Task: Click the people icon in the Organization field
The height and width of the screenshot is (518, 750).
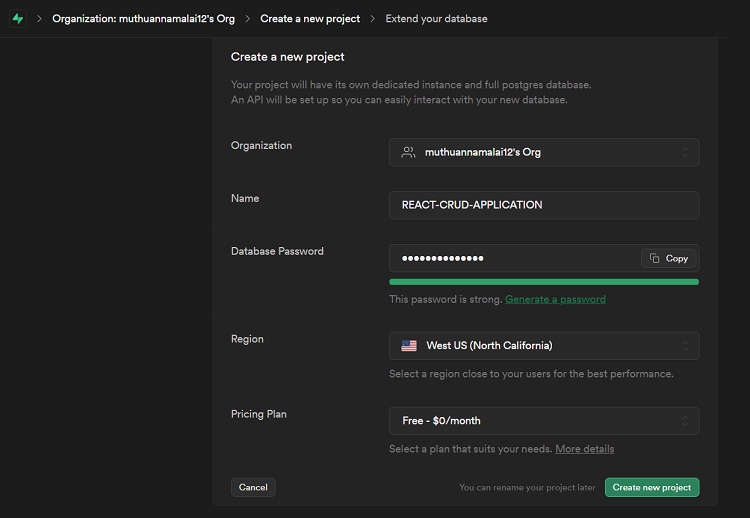Action: pyautogui.click(x=408, y=153)
